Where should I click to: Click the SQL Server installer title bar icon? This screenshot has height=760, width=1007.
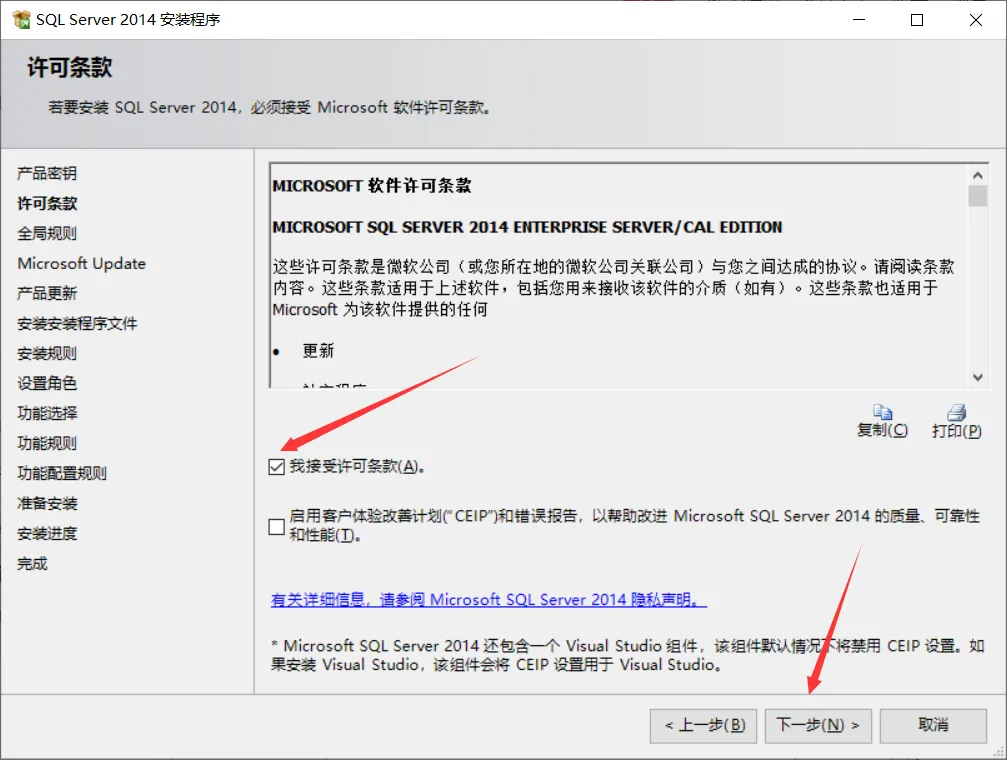[22, 19]
